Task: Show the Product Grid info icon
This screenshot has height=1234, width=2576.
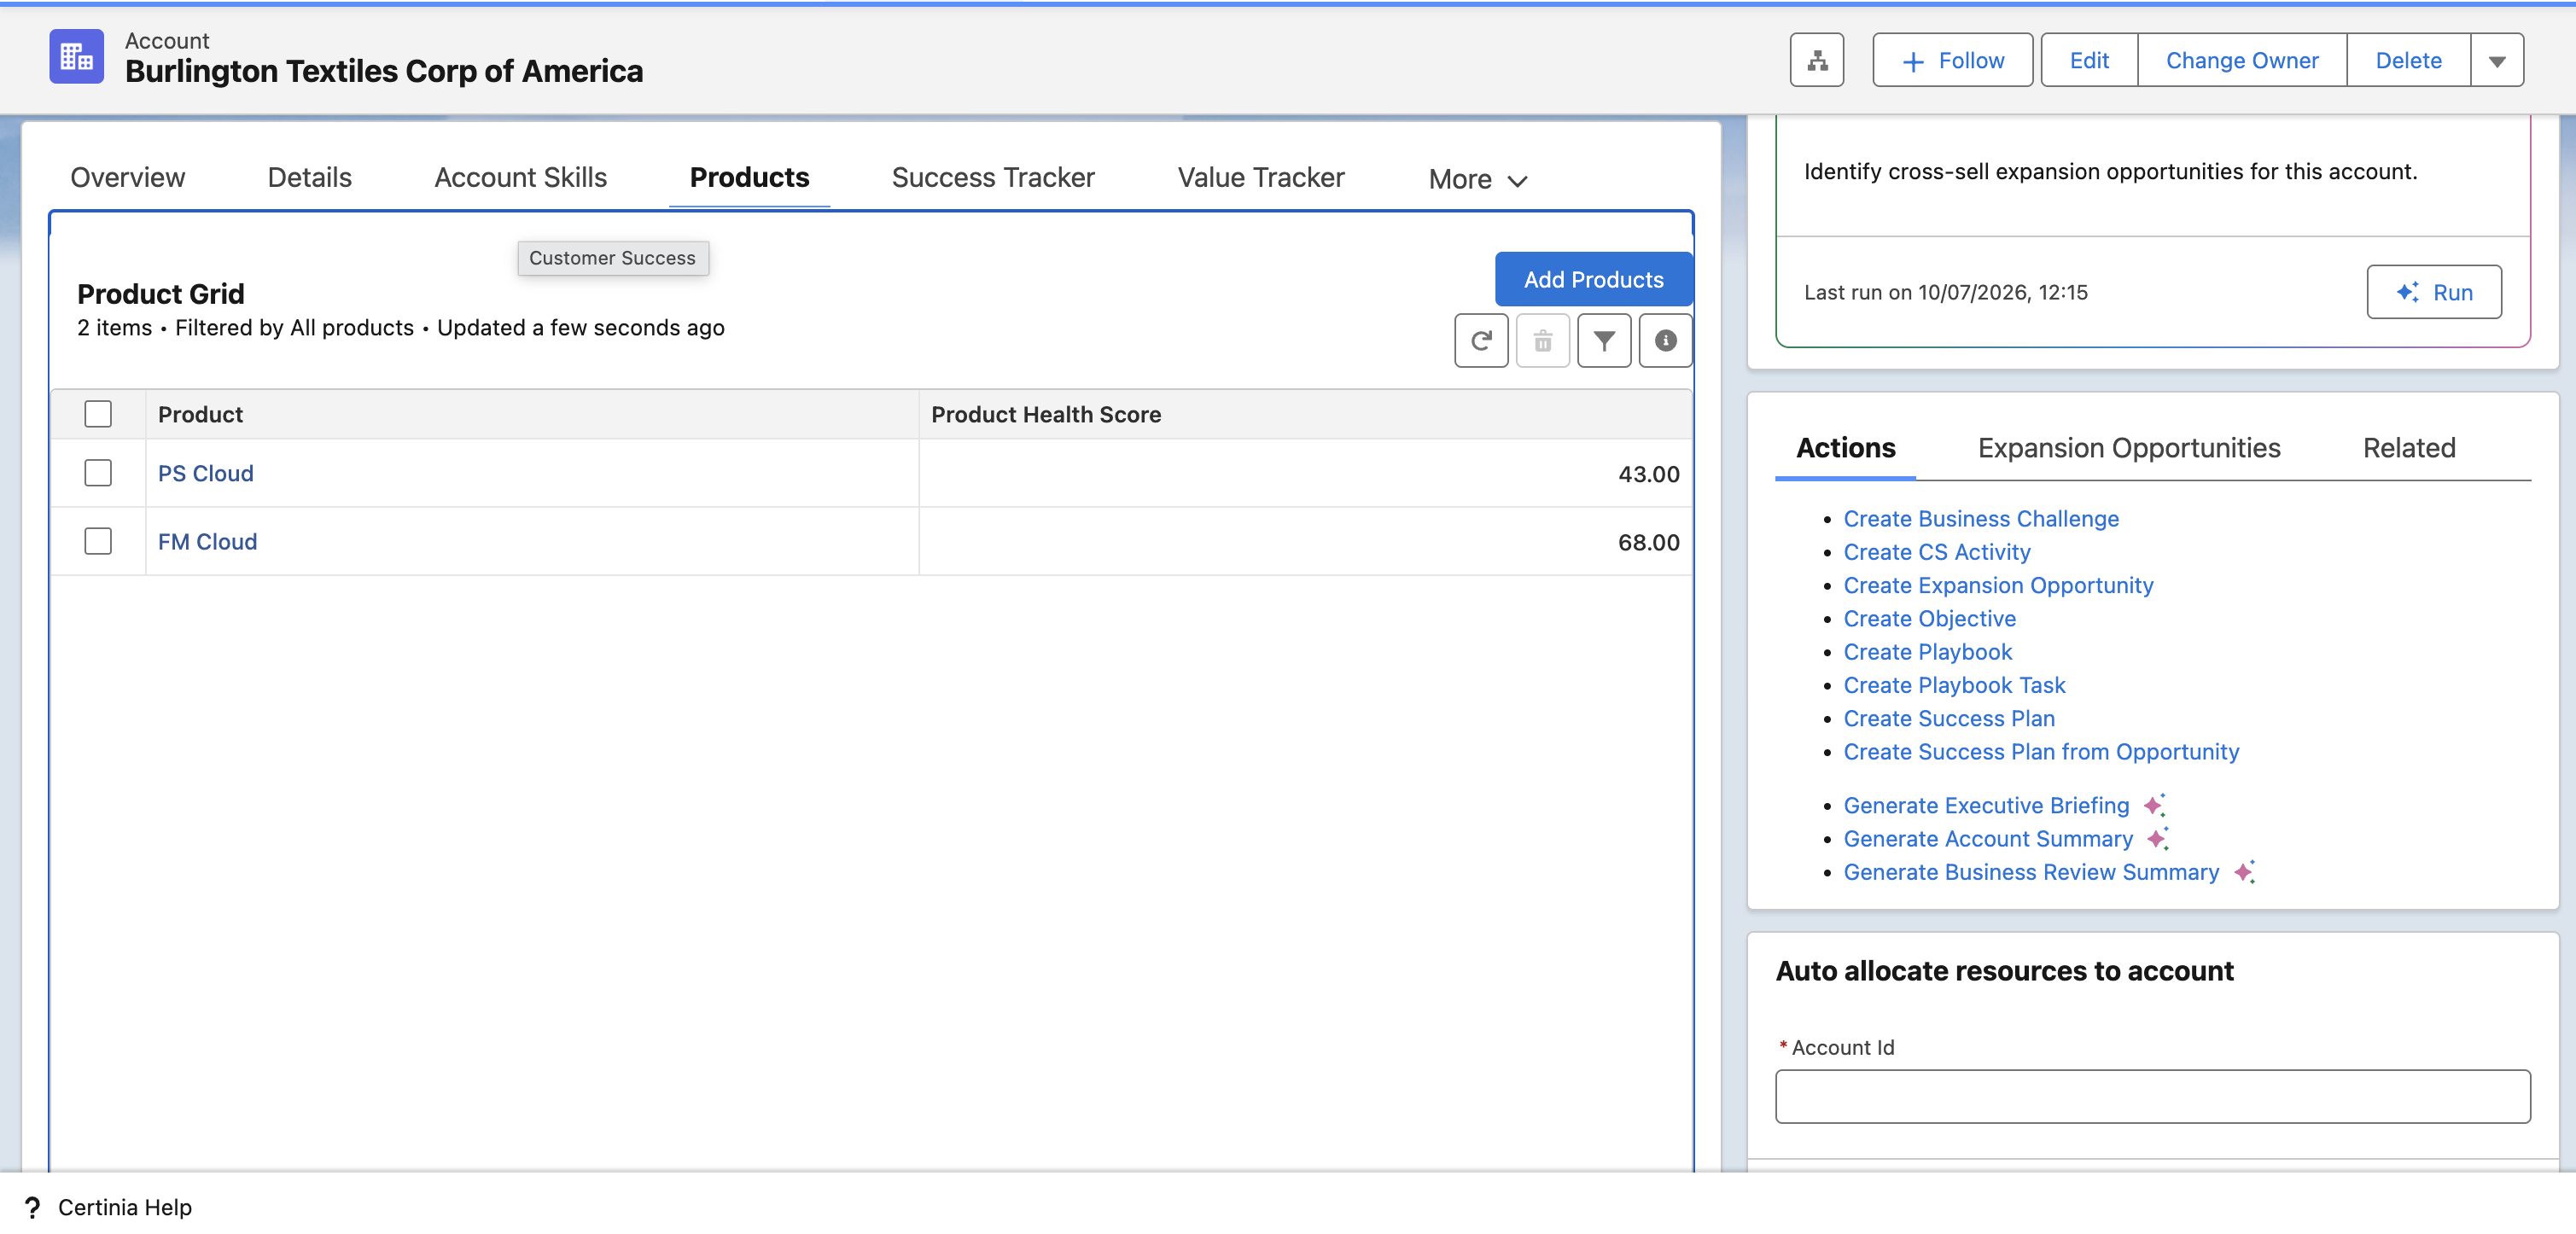Action: click(1665, 341)
